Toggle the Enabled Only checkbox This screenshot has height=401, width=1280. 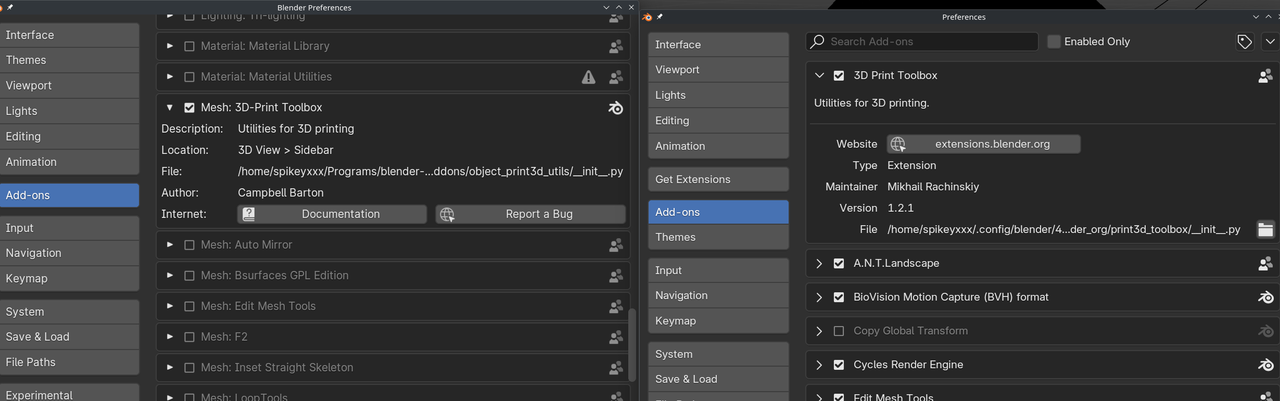pyautogui.click(x=1054, y=42)
